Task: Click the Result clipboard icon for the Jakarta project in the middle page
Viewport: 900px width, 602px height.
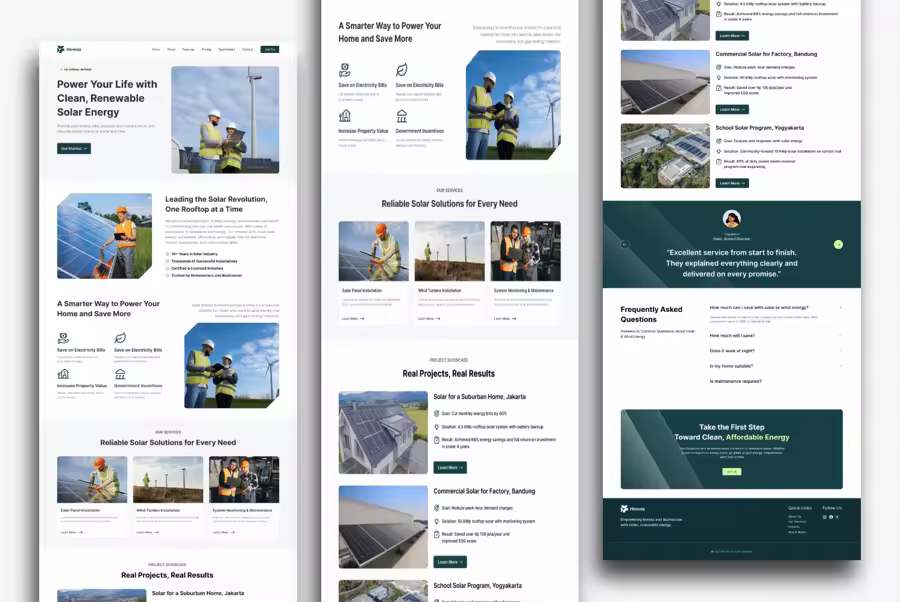Action: 437,440
